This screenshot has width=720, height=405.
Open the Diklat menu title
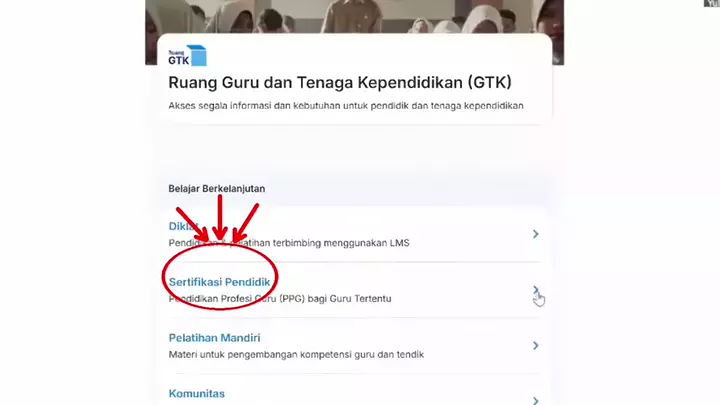[x=183, y=226]
